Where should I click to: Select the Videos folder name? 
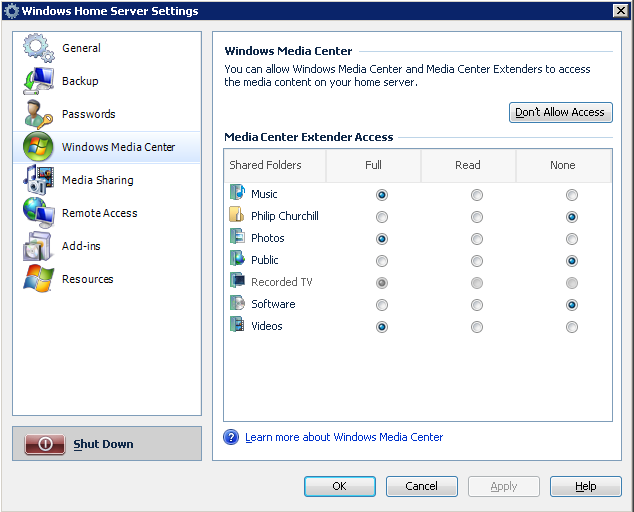coord(266,326)
